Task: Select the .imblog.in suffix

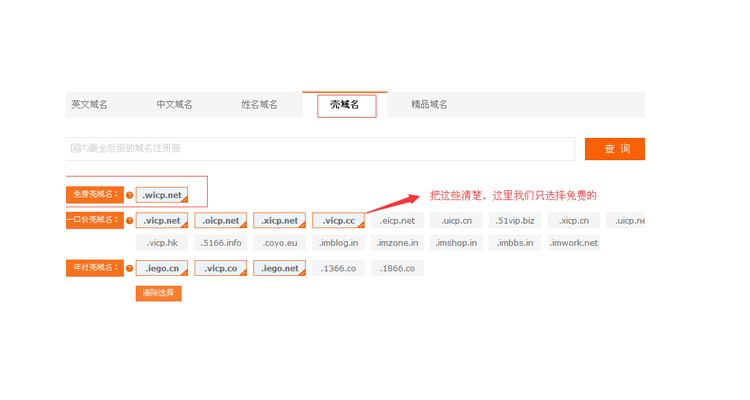Action: (338, 243)
